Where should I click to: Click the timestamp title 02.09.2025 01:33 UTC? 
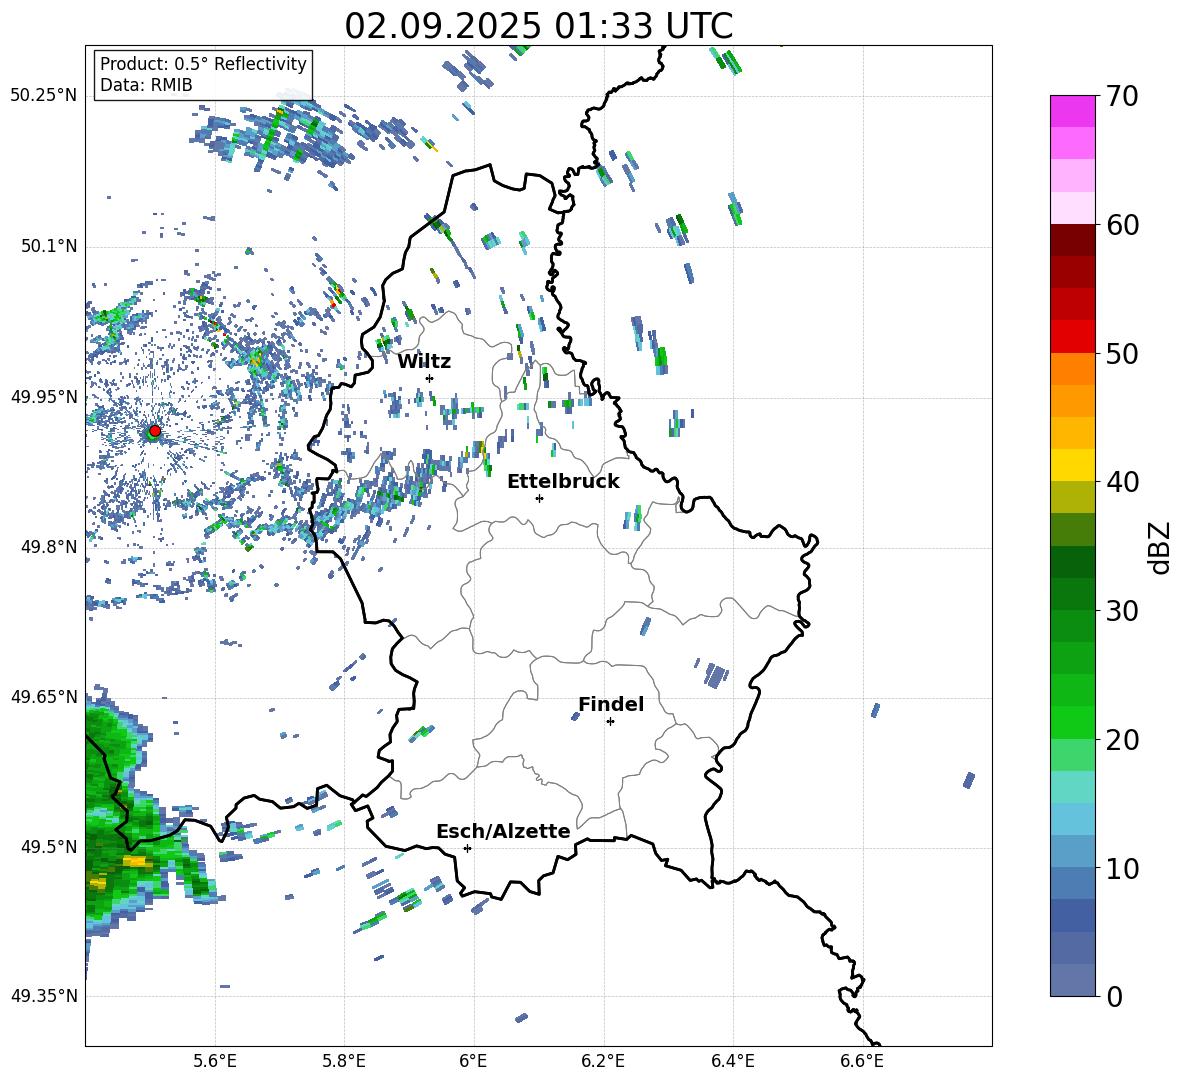[538, 26]
